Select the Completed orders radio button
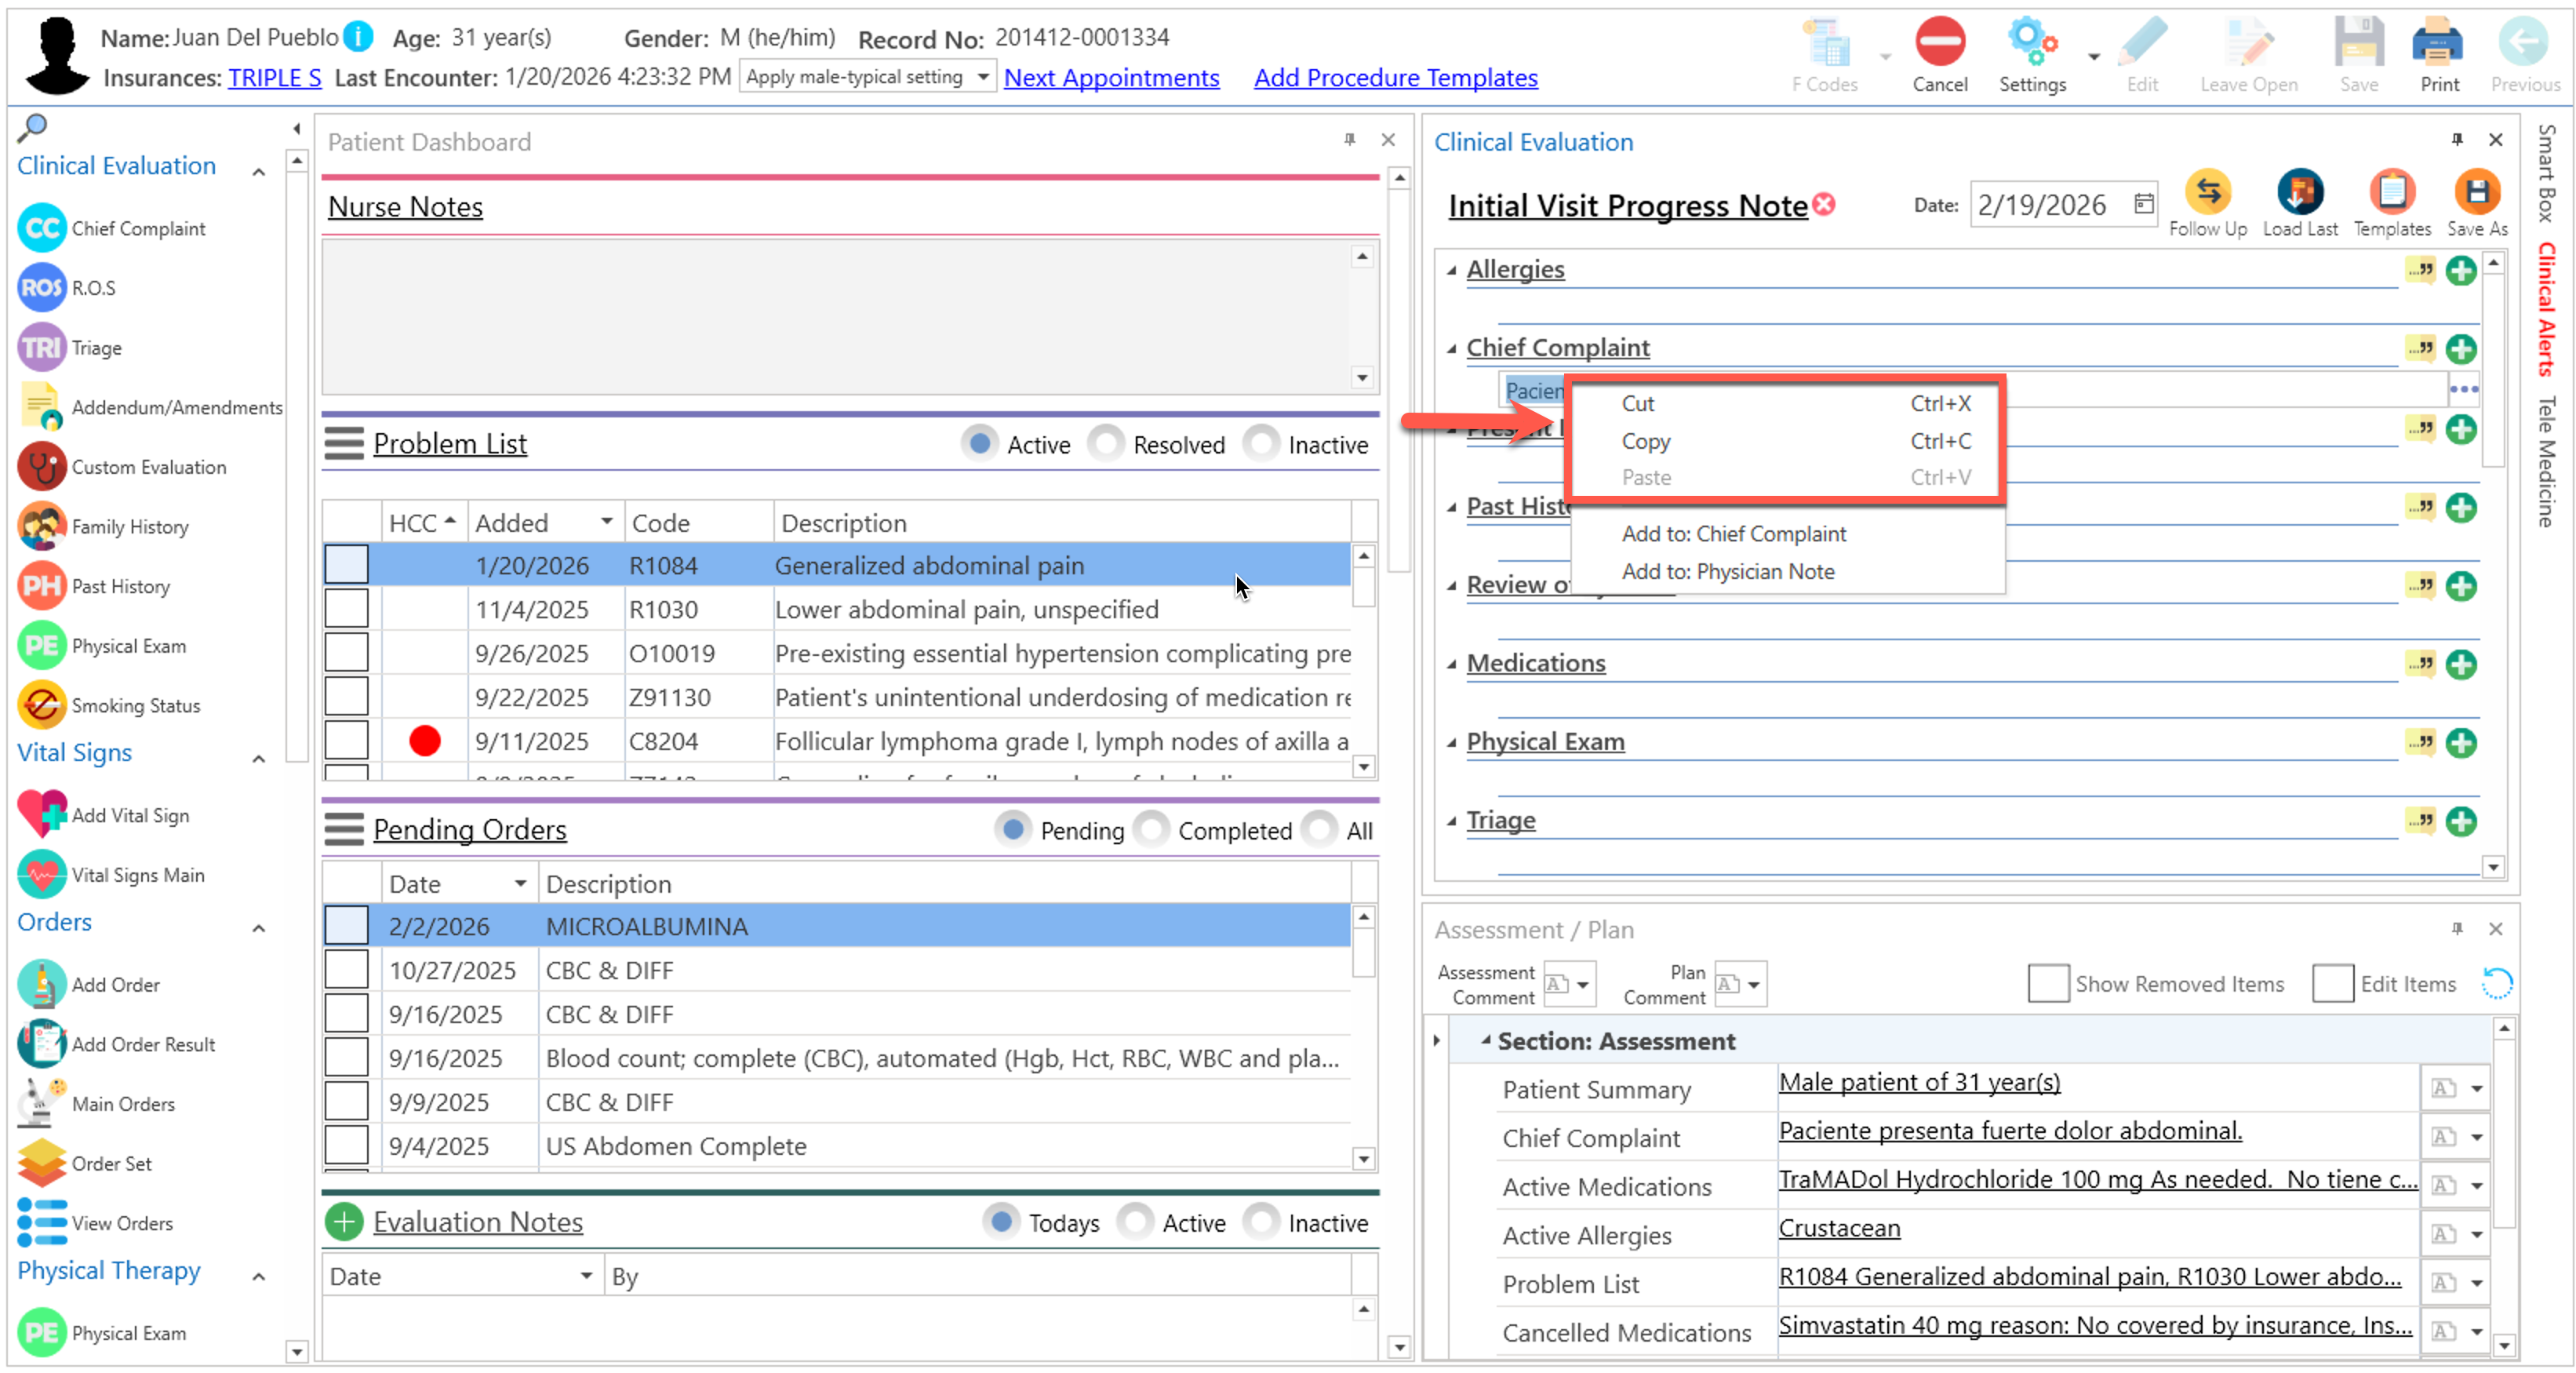Viewport: 2576px width, 1373px height. pos(1152,830)
